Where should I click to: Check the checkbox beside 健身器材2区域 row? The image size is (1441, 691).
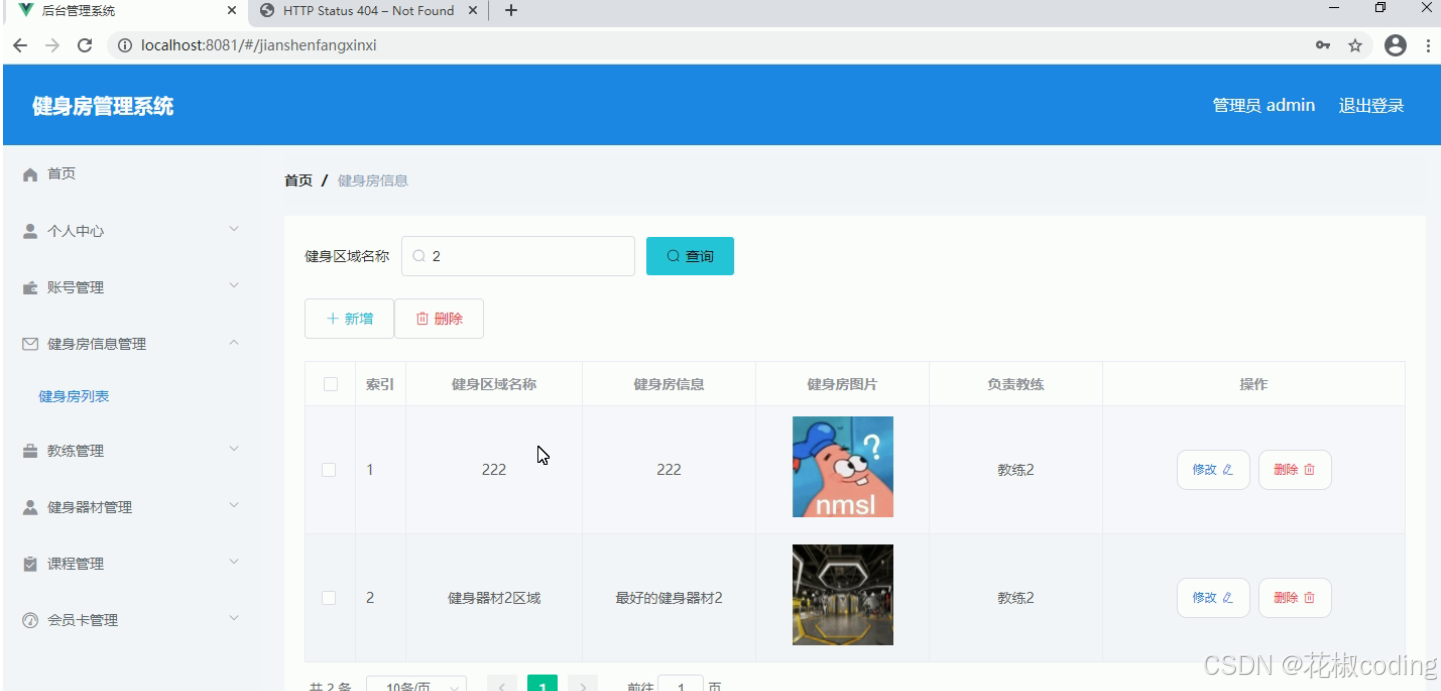[x=329, y=597]
